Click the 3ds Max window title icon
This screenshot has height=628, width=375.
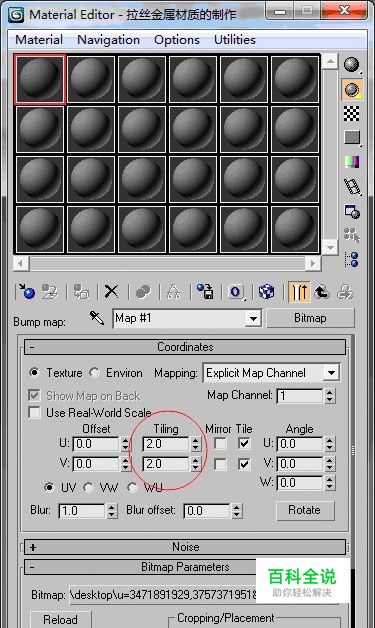[x=17, y=15]
